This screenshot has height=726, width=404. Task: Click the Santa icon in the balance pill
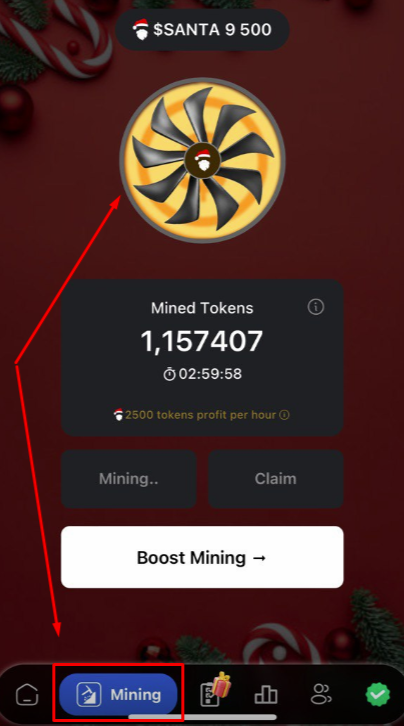click(141, 30)
